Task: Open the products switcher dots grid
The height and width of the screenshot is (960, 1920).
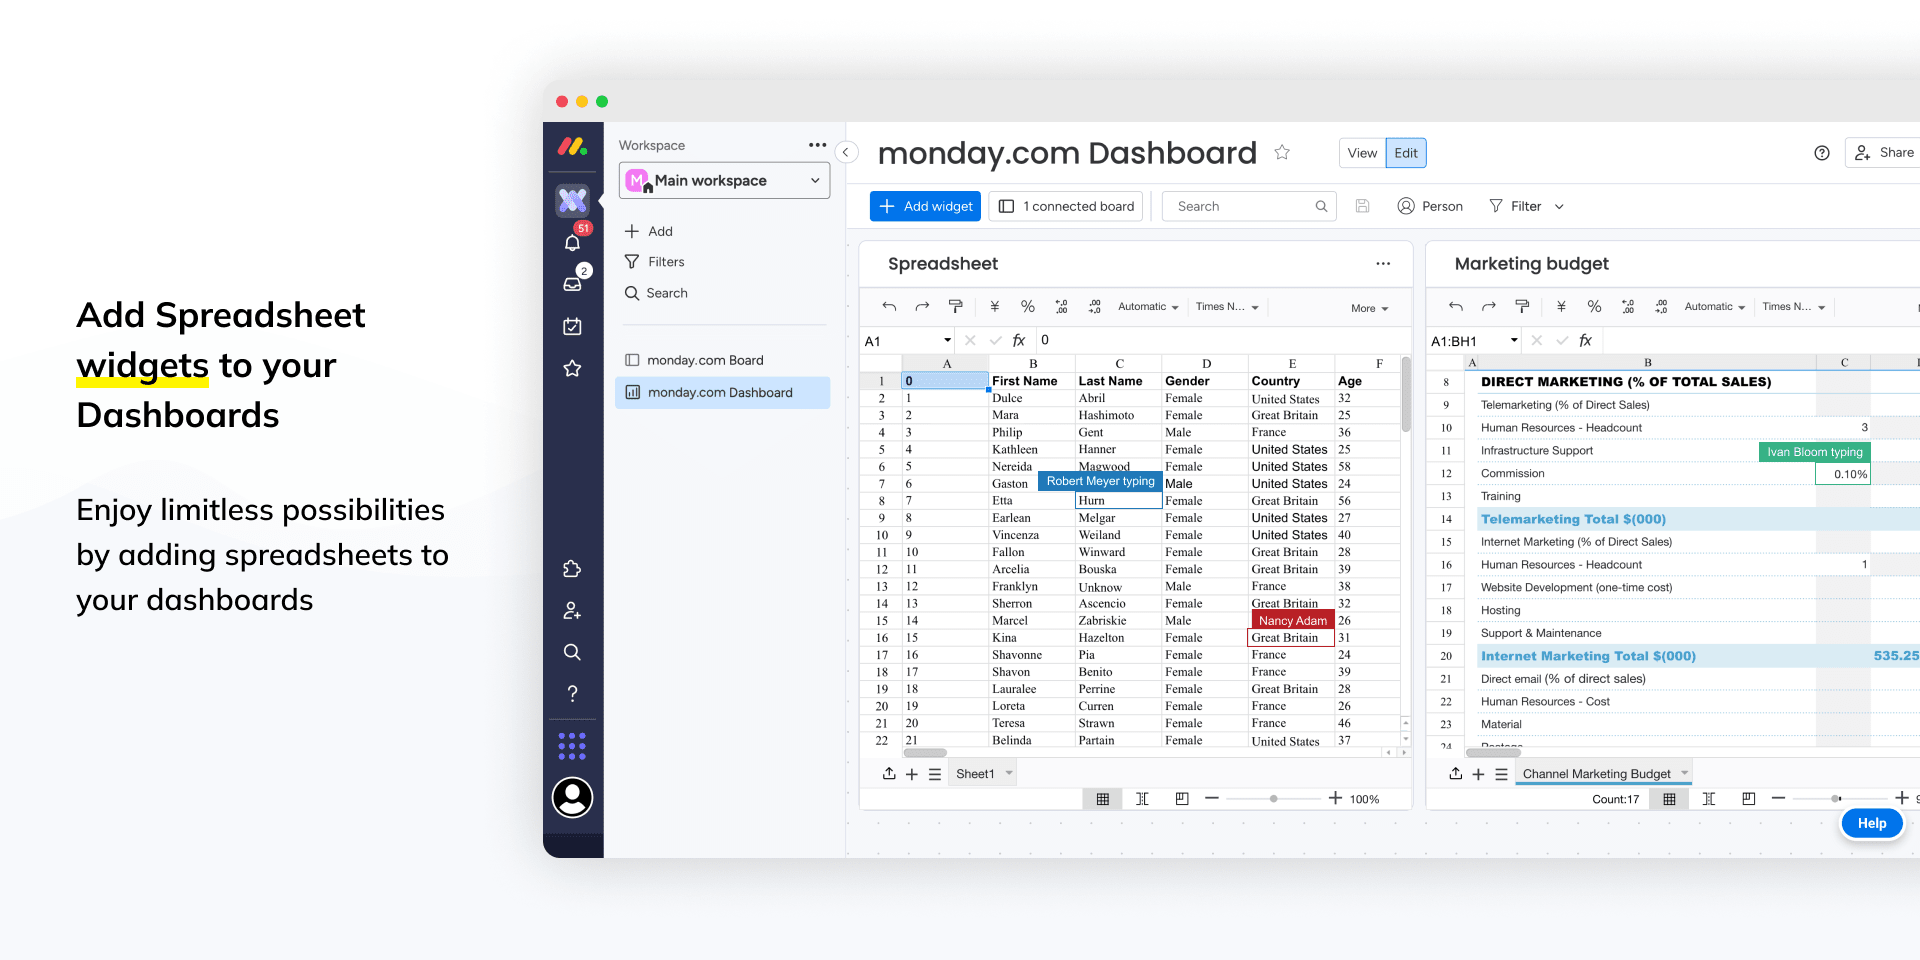Action: [x=572, y=746]
